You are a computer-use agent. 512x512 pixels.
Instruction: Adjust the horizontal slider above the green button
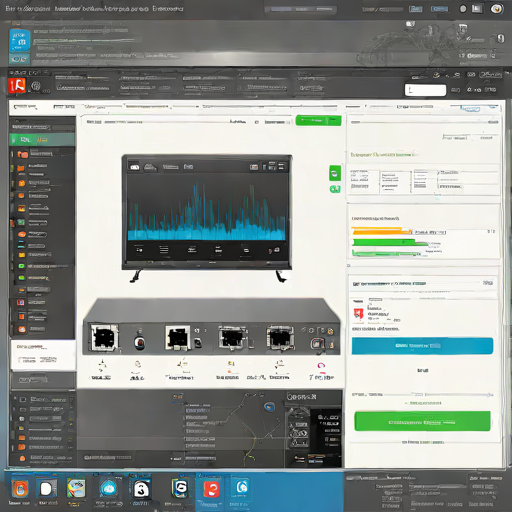point(422,395)
